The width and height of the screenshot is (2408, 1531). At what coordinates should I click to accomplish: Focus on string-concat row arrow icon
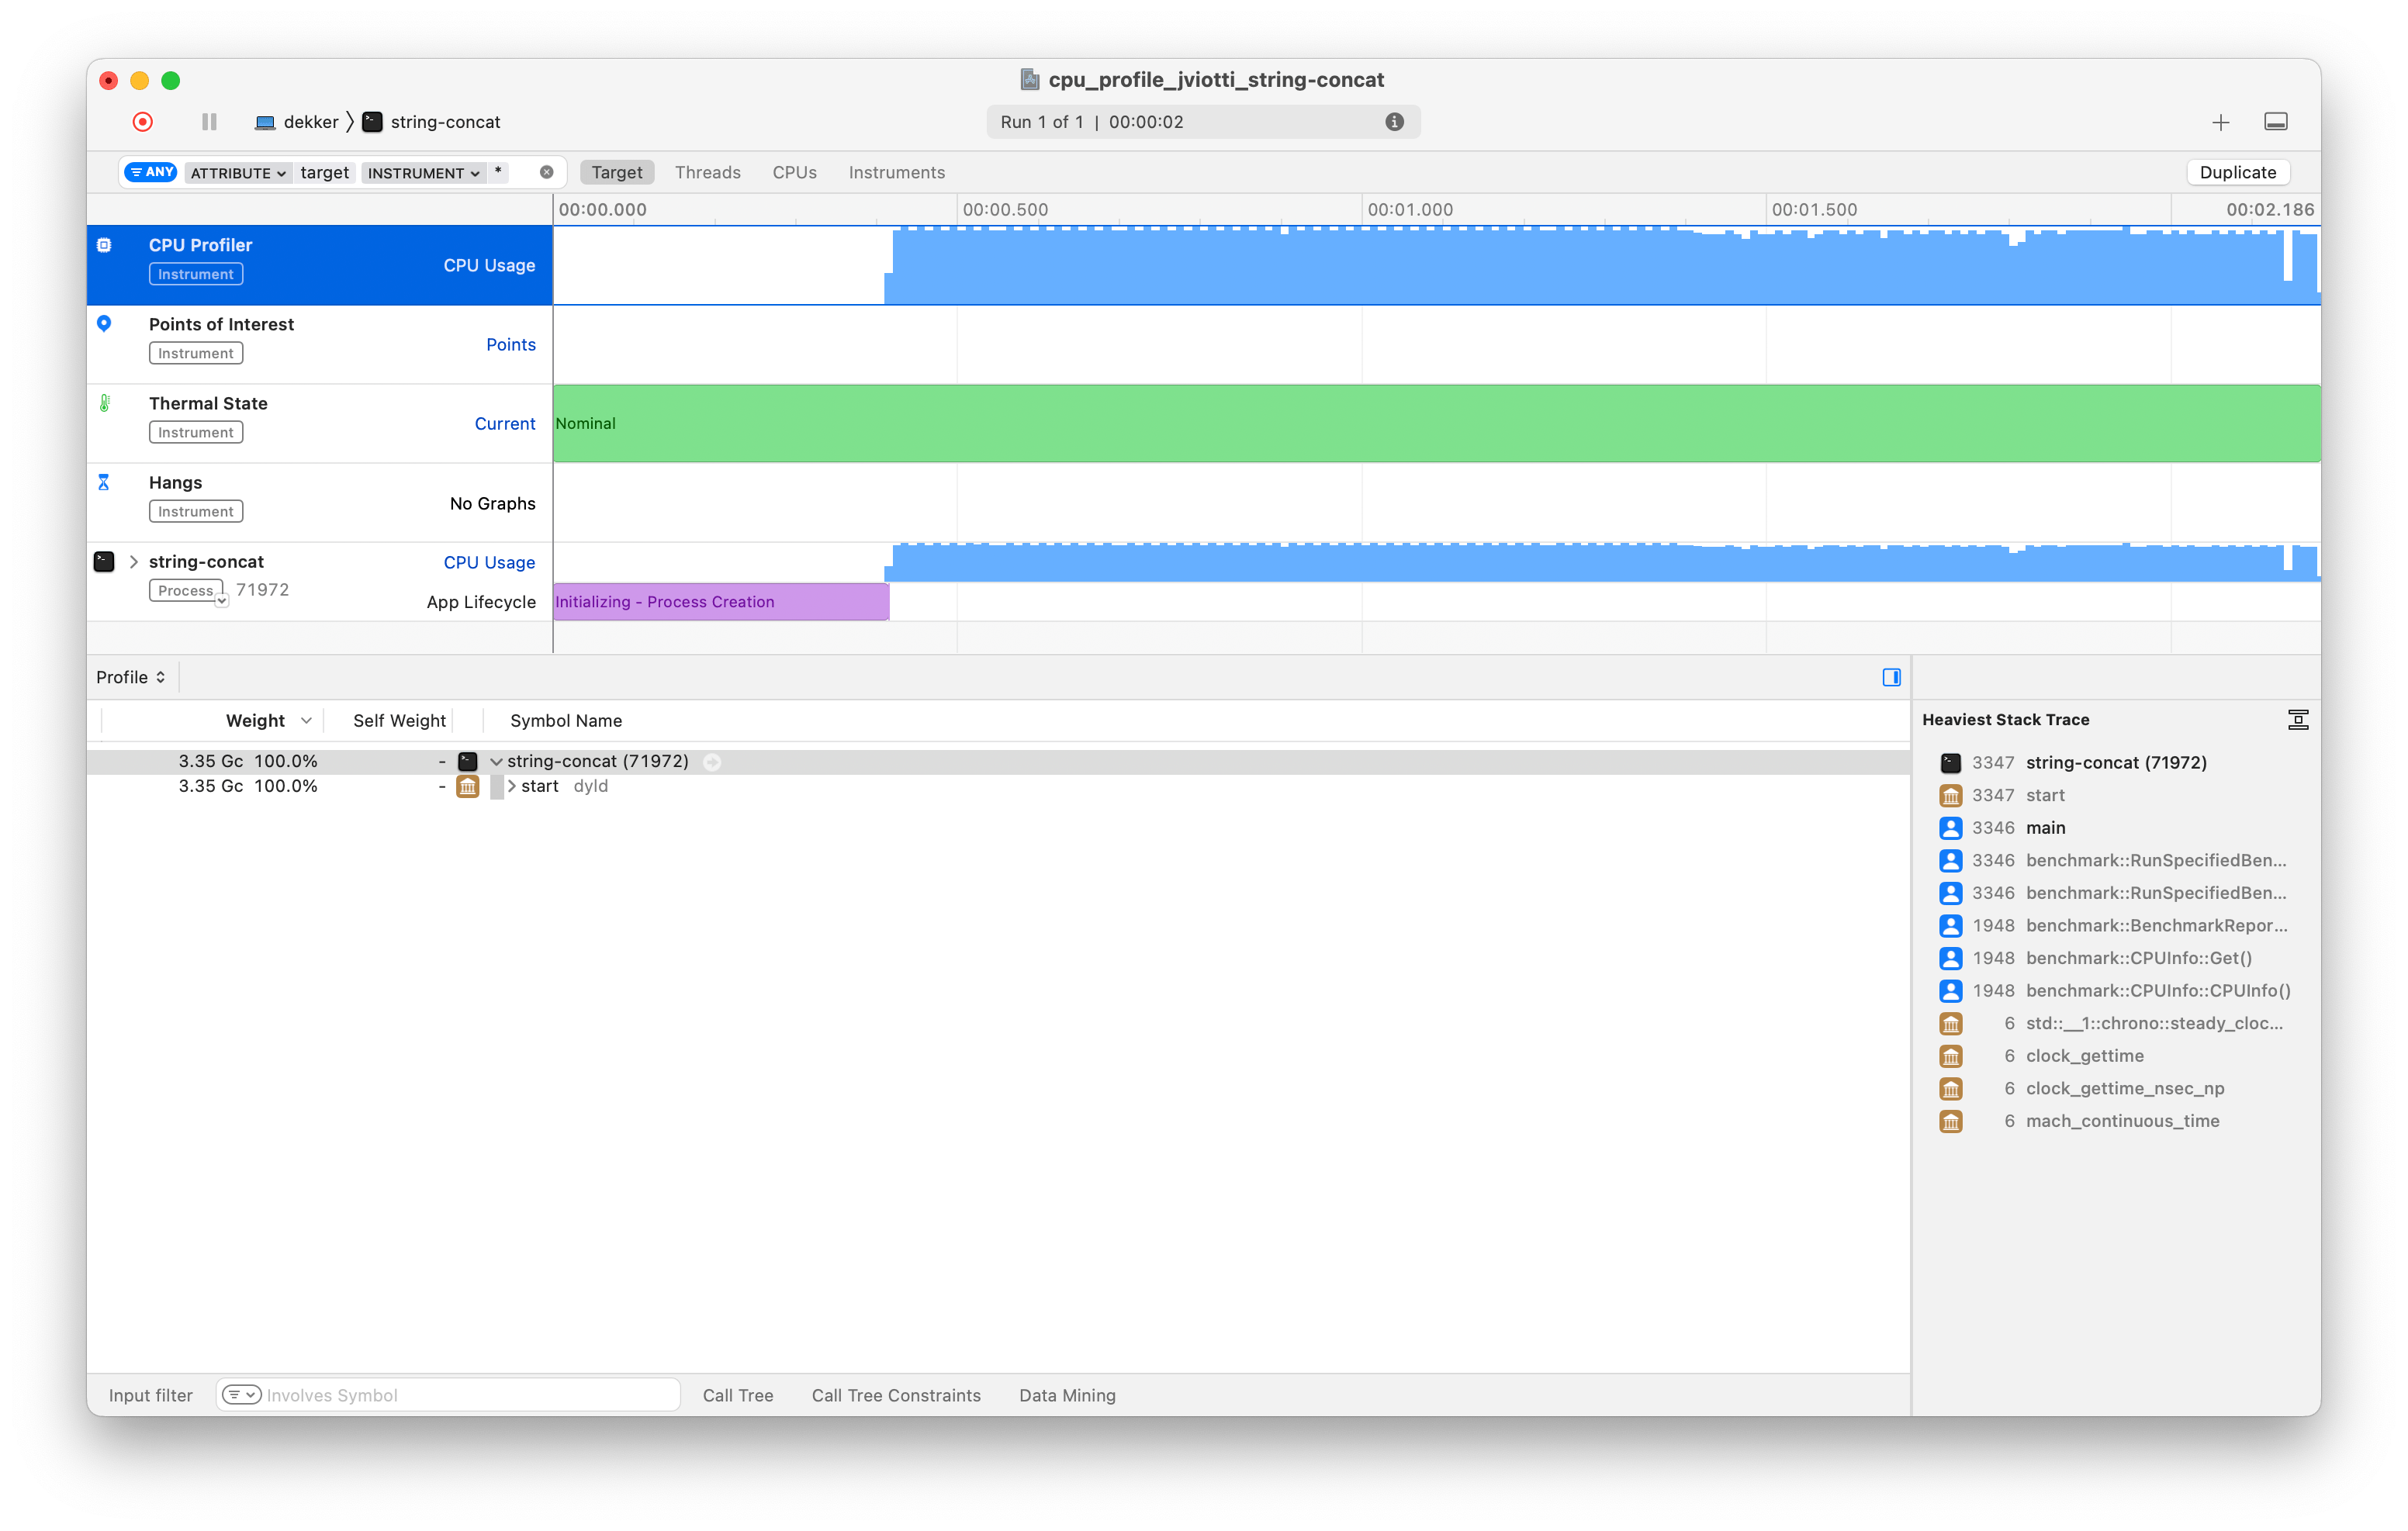[x=712, y=762]
